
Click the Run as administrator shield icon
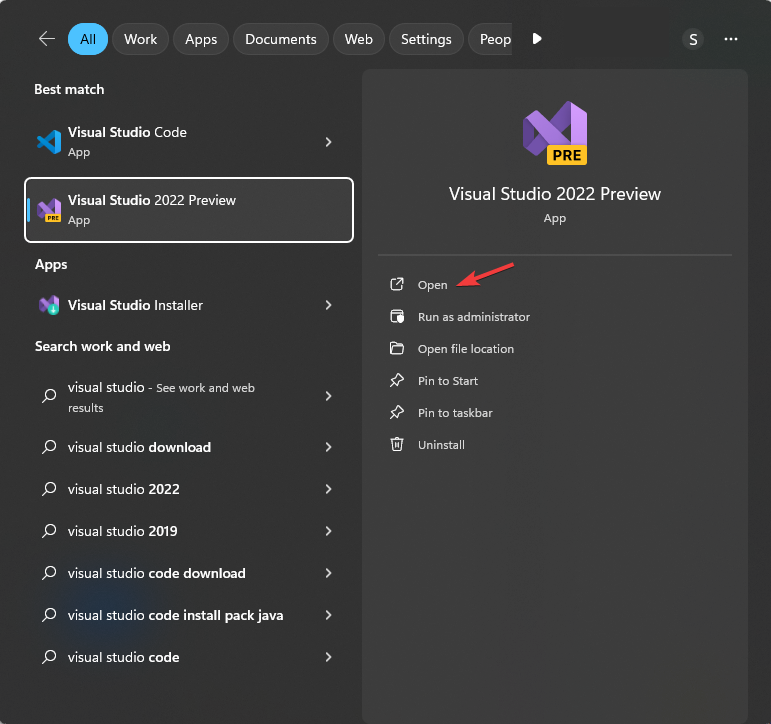(397, 316)
